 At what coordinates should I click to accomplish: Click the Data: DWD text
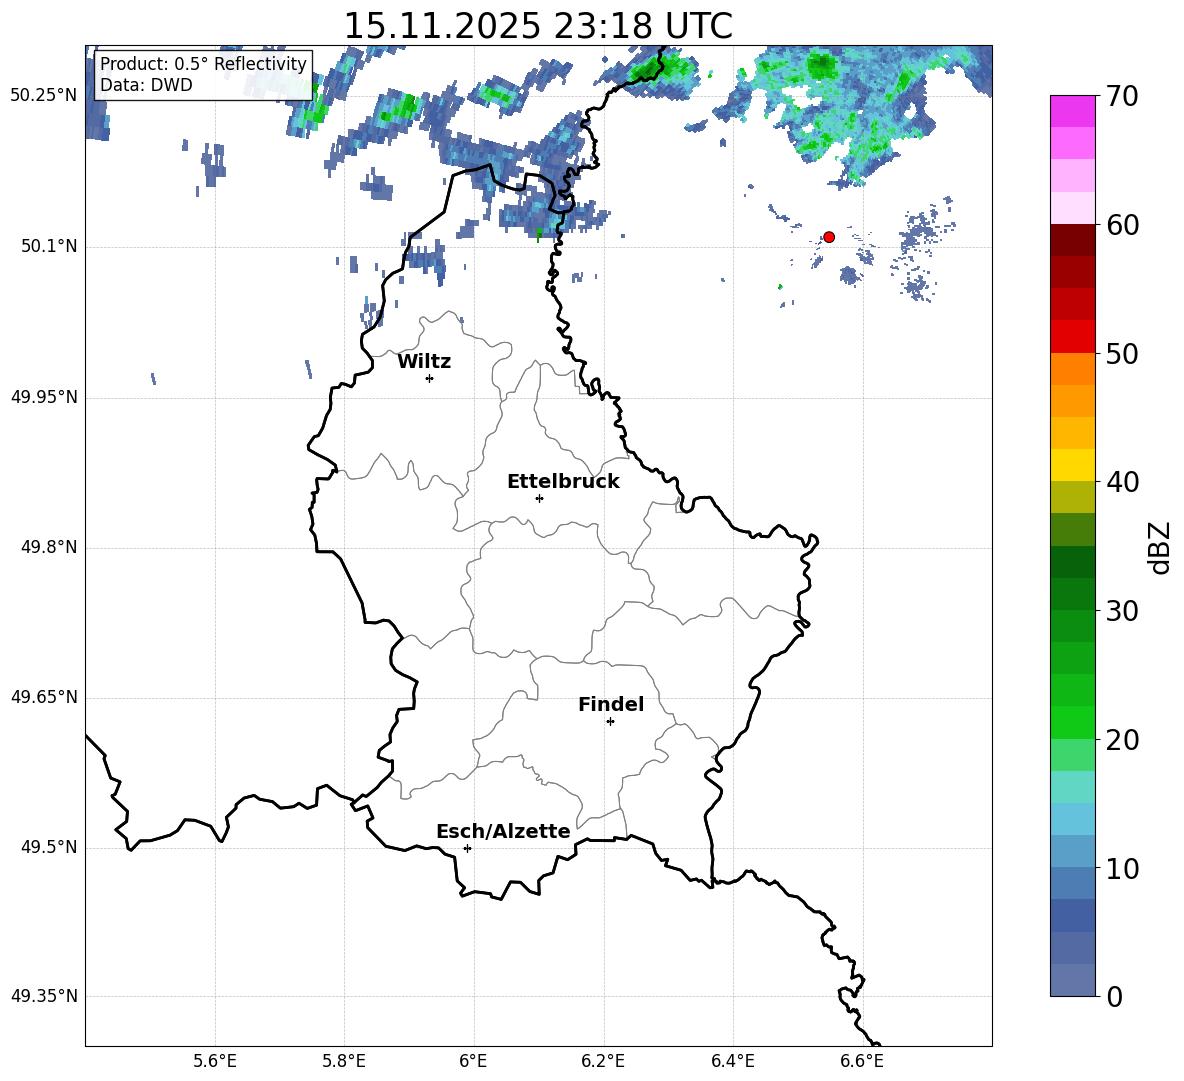(x=146, y=85)
